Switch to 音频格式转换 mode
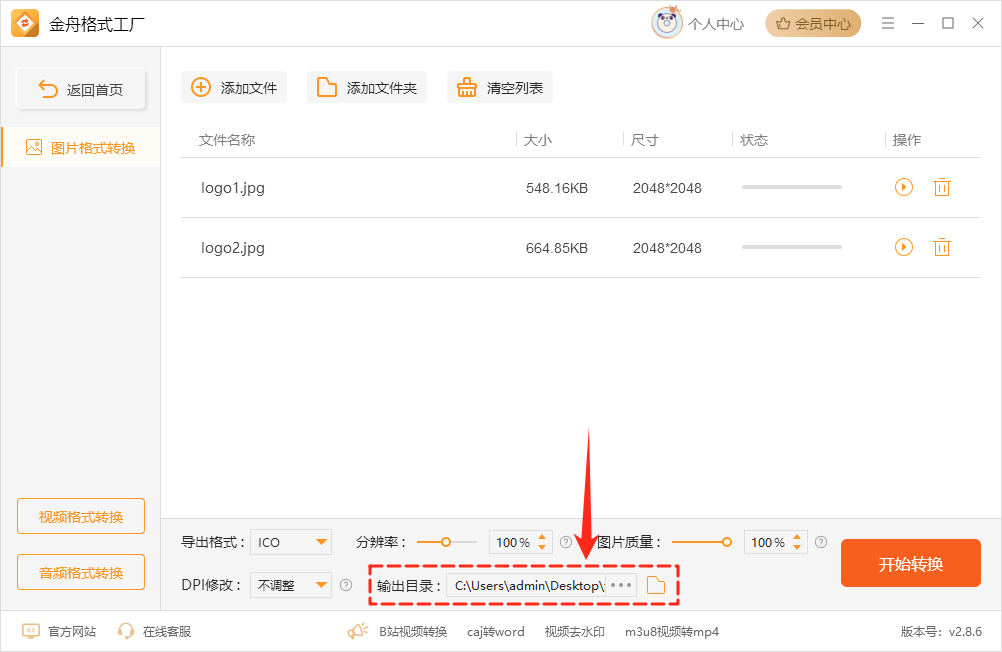Image resolution: width=1002 pixels, height=652 pixels. pos(80,571)
